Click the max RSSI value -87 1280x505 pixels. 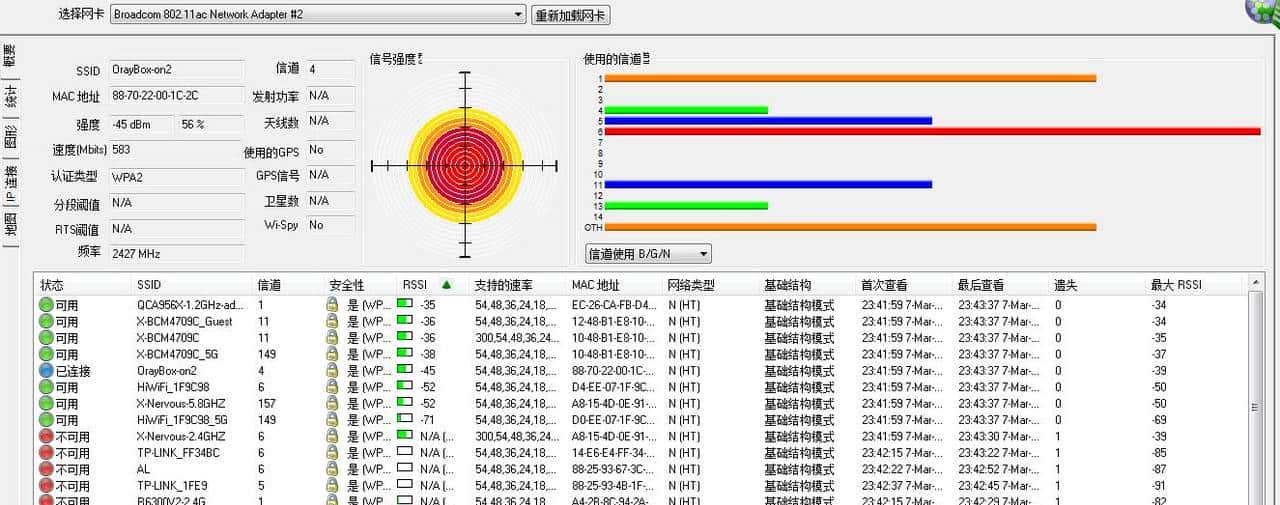[x=1159, y=469]
